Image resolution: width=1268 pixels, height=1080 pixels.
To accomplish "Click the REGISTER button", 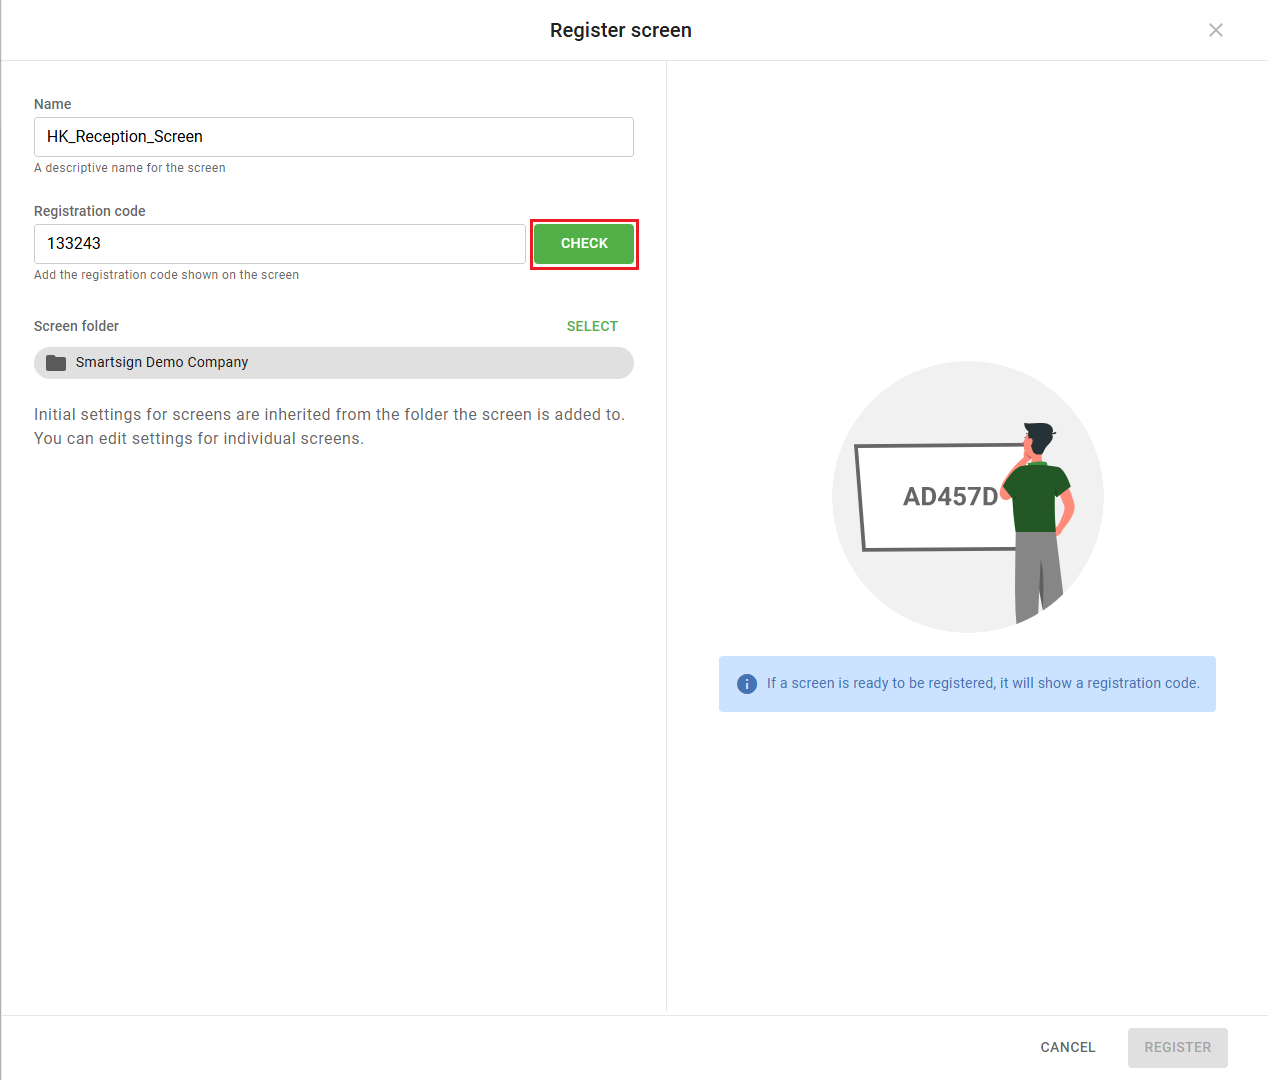I will pyautogui.click(x=1178, y=1047).
